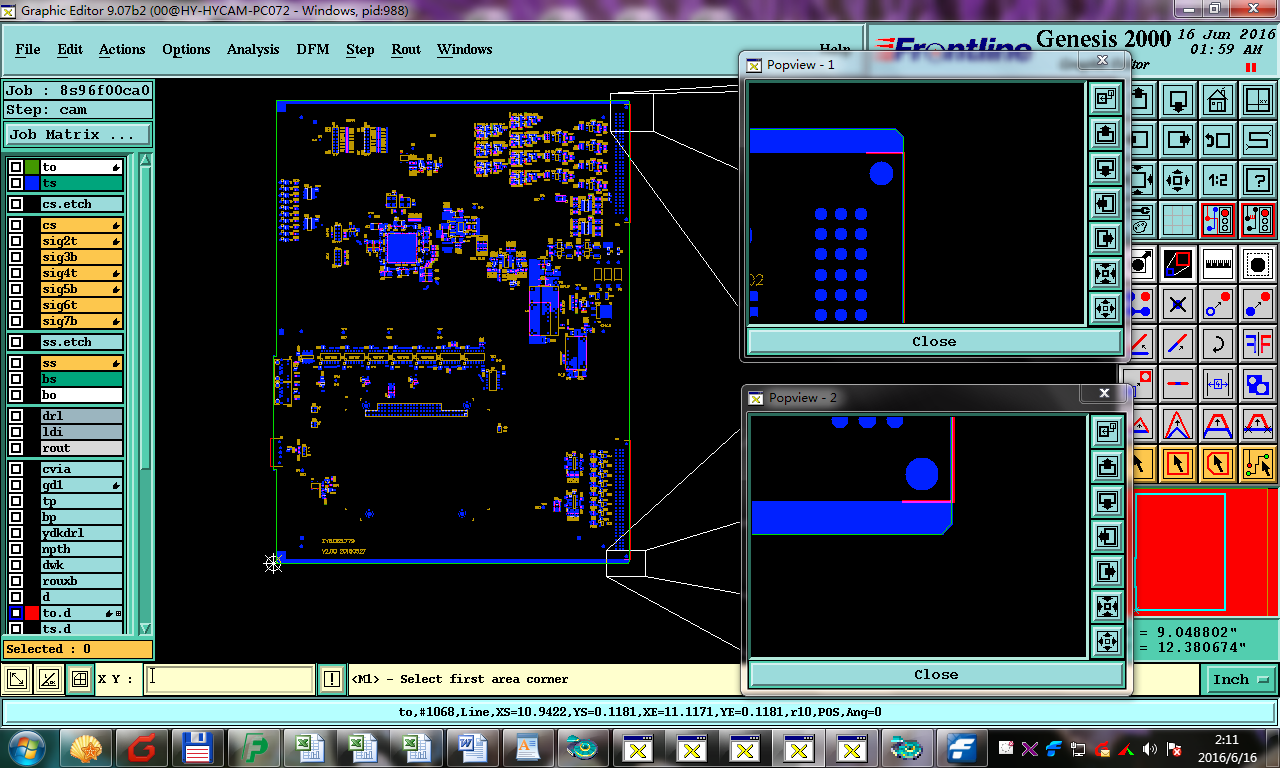Click the X Y coordinate input field
This screenshot has width=1280, height=768.
point(230,679)
